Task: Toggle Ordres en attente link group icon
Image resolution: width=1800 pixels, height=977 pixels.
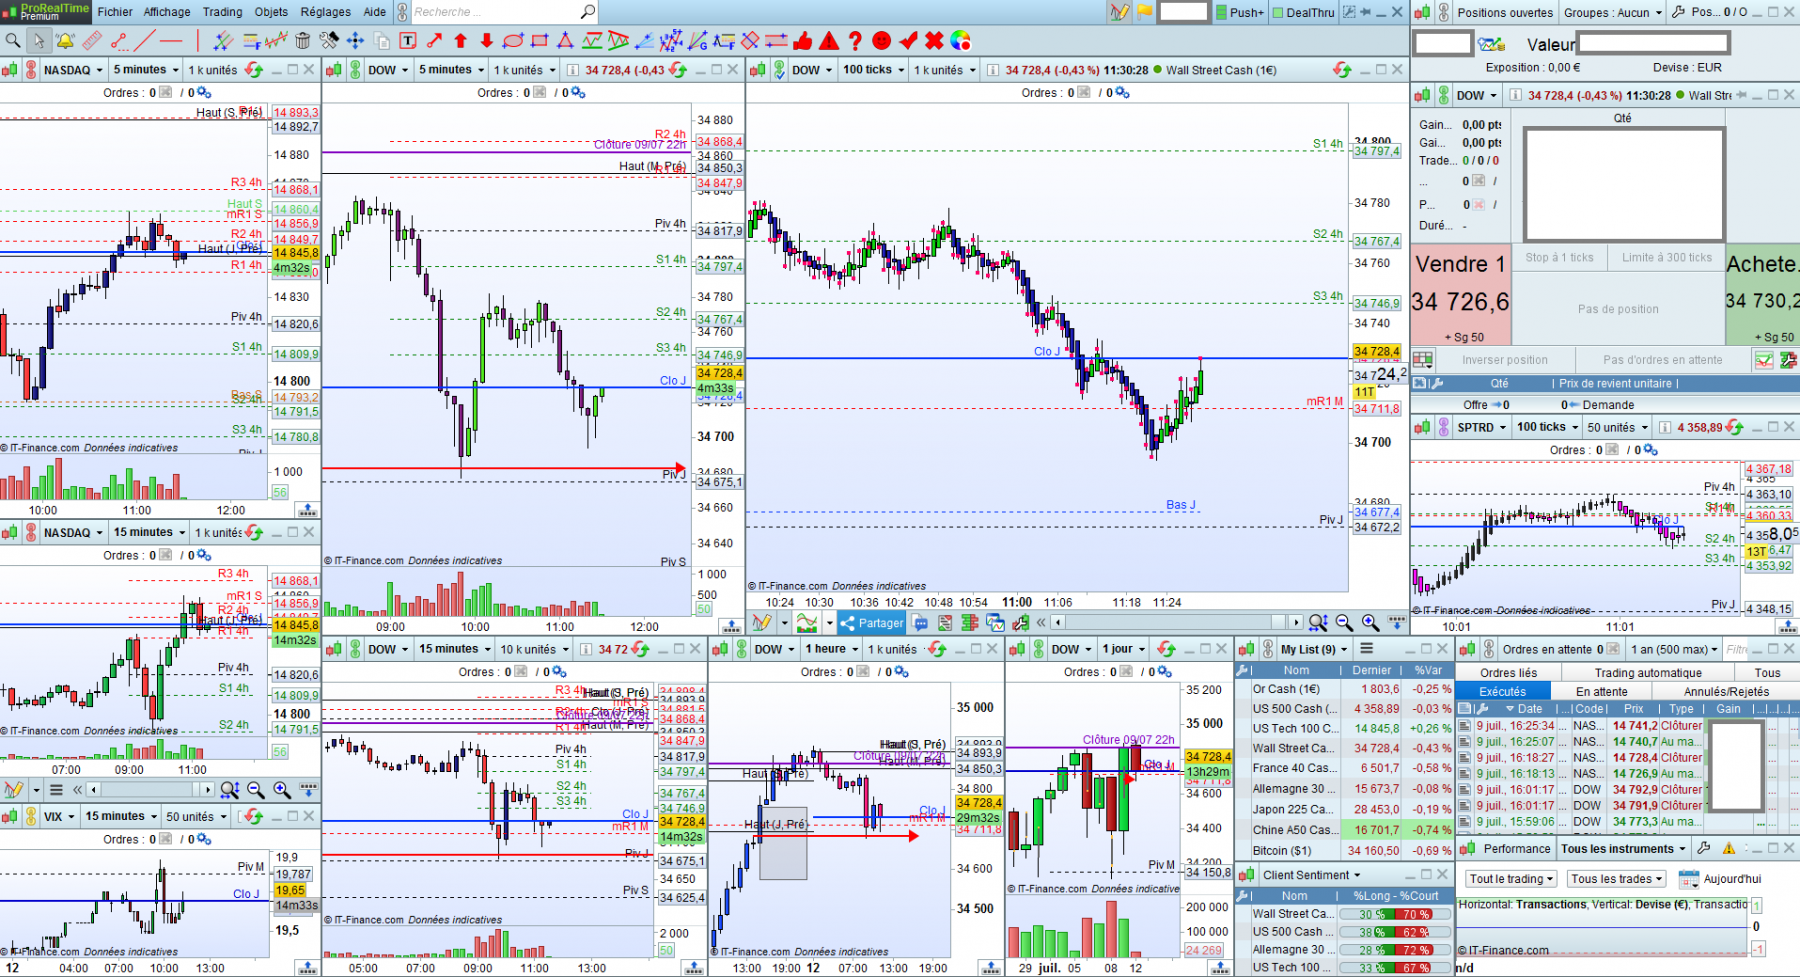Action: pyautogui.click(x=1489, y=649)
